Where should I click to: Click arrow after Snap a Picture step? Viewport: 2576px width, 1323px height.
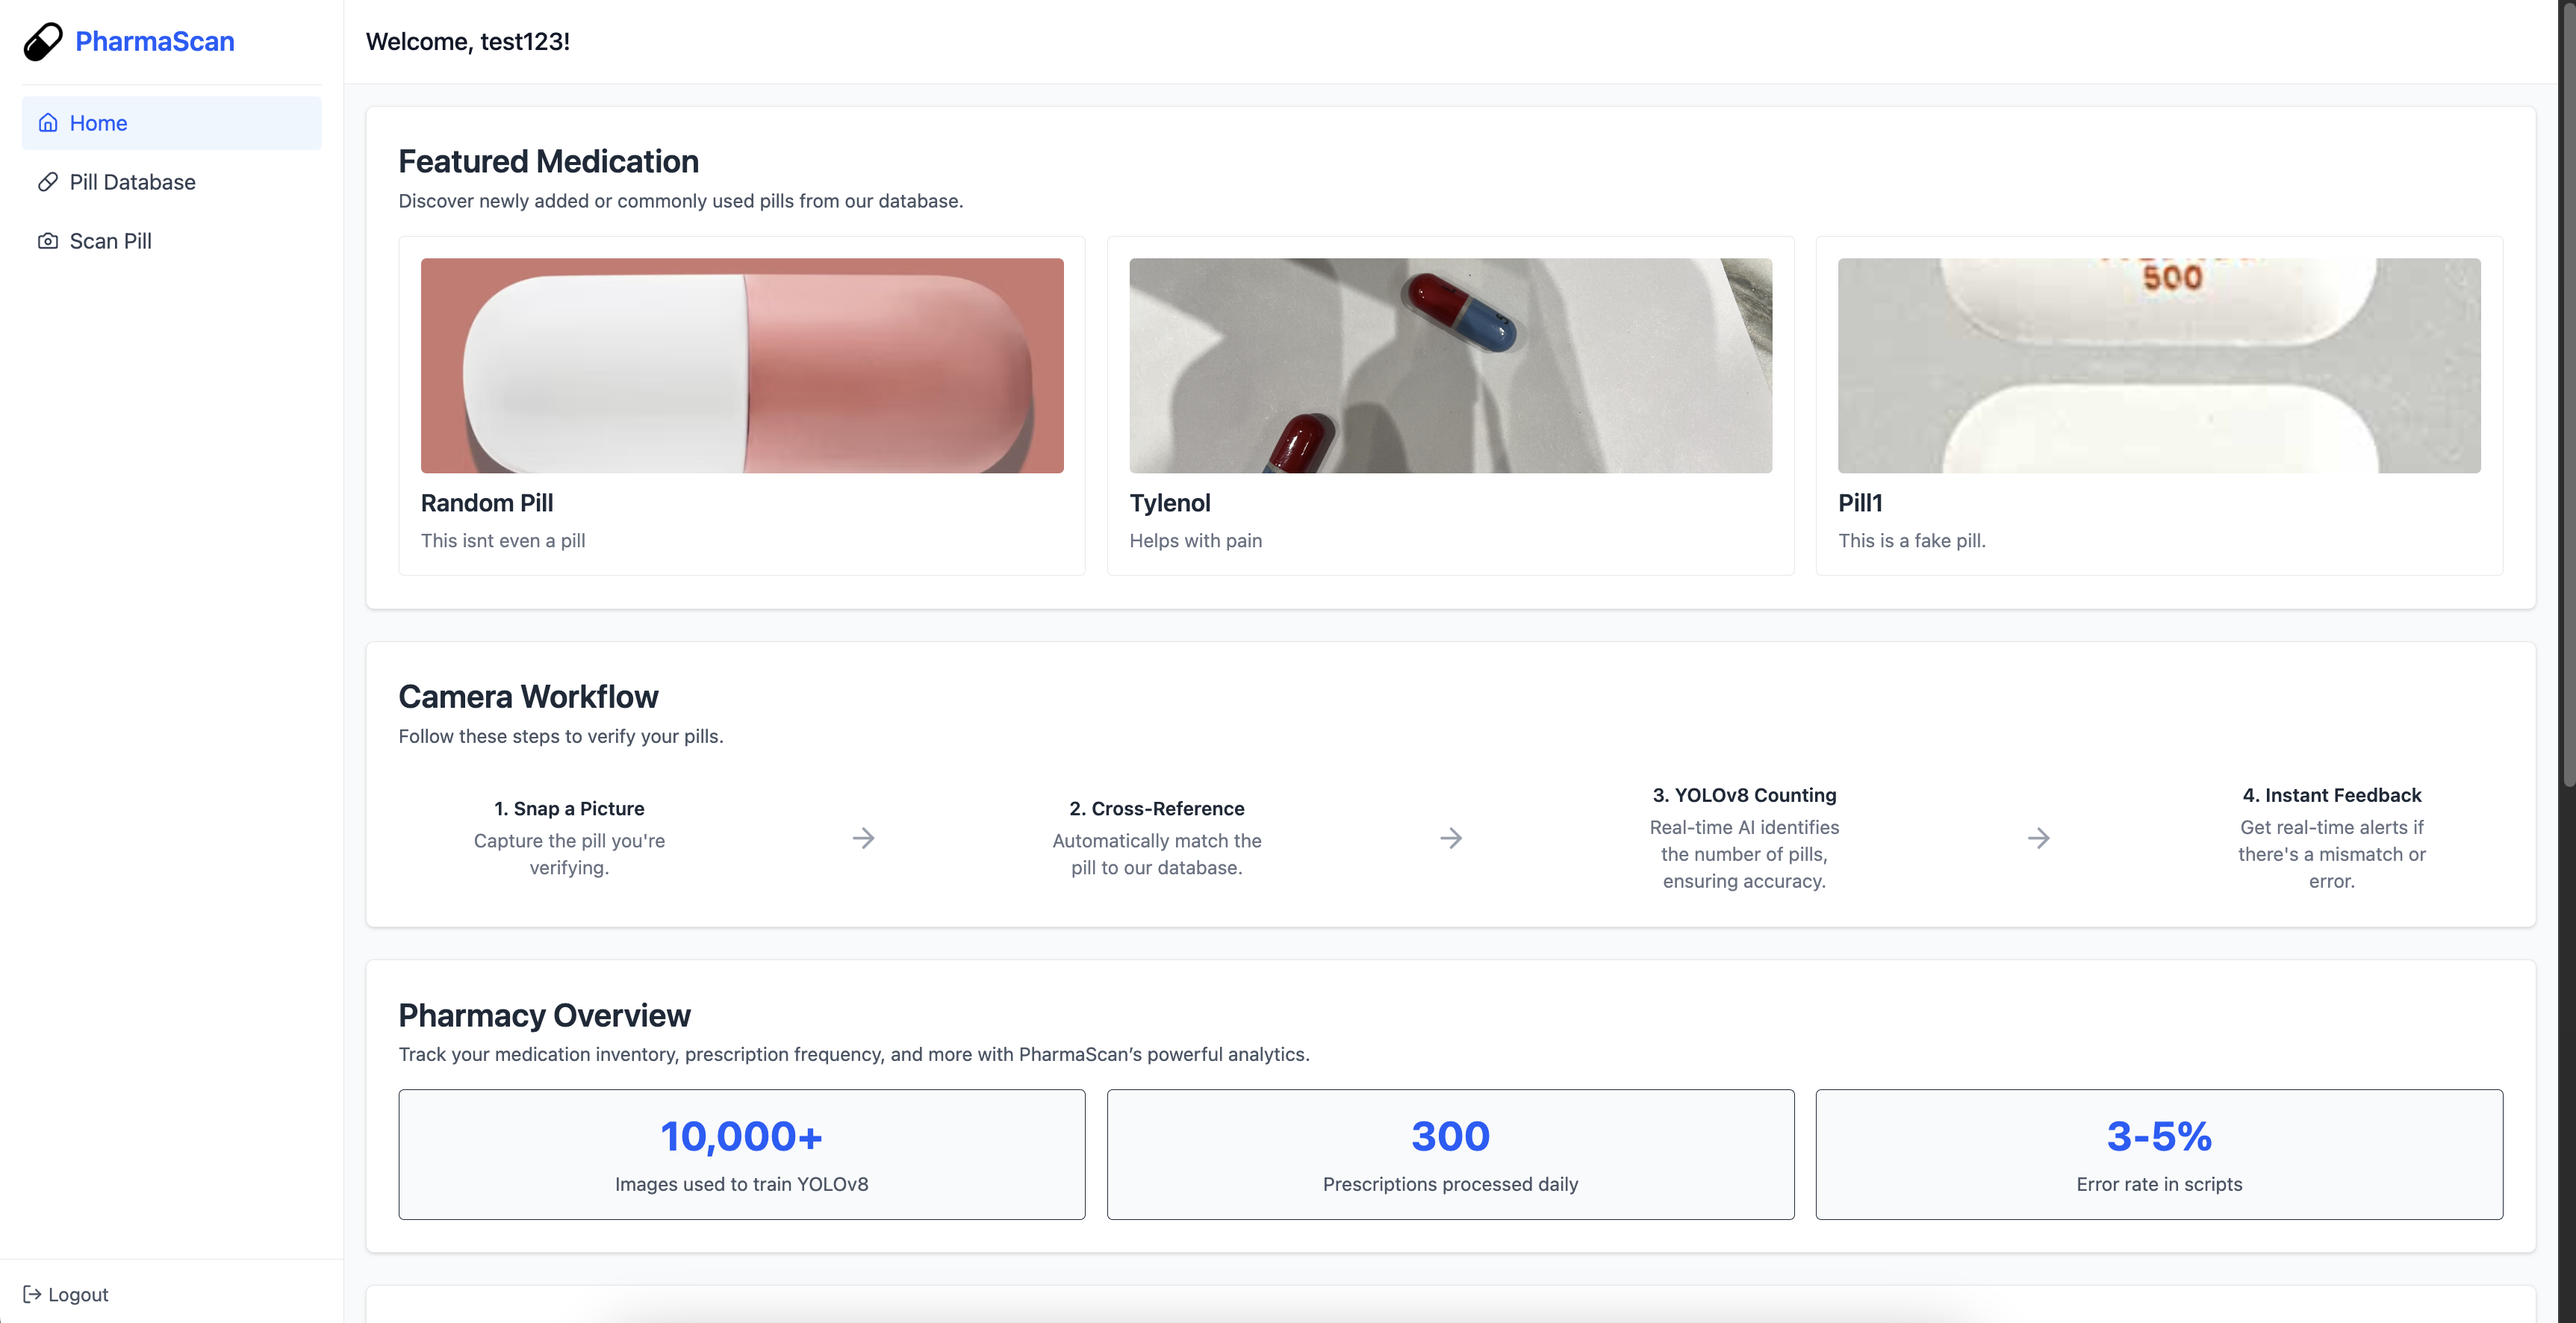coord(863,838)
